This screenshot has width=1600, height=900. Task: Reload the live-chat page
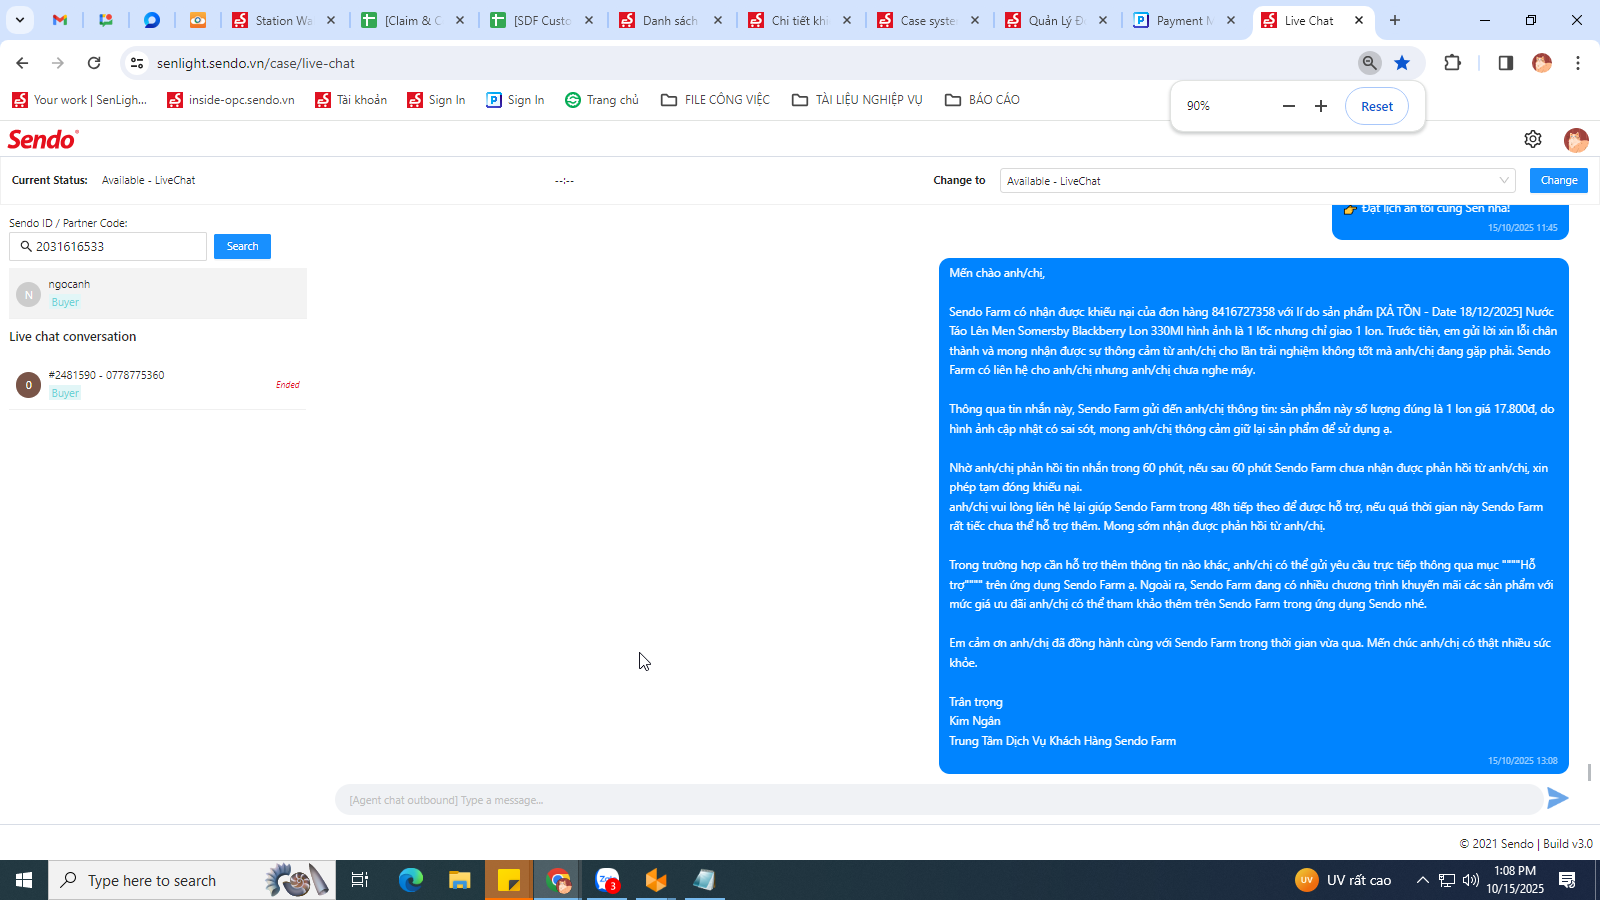point(94,63)
